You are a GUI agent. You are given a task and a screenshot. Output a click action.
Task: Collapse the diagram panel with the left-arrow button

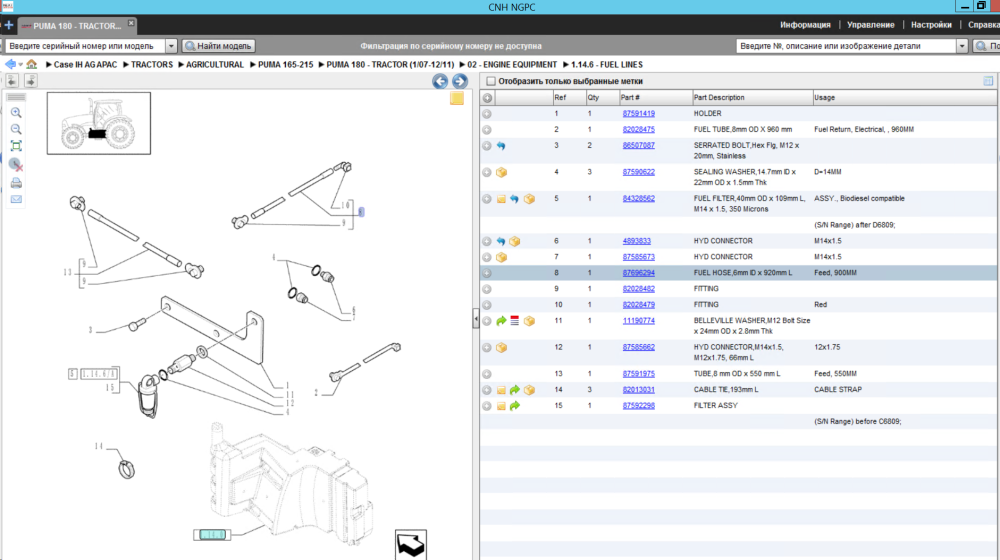12,80
